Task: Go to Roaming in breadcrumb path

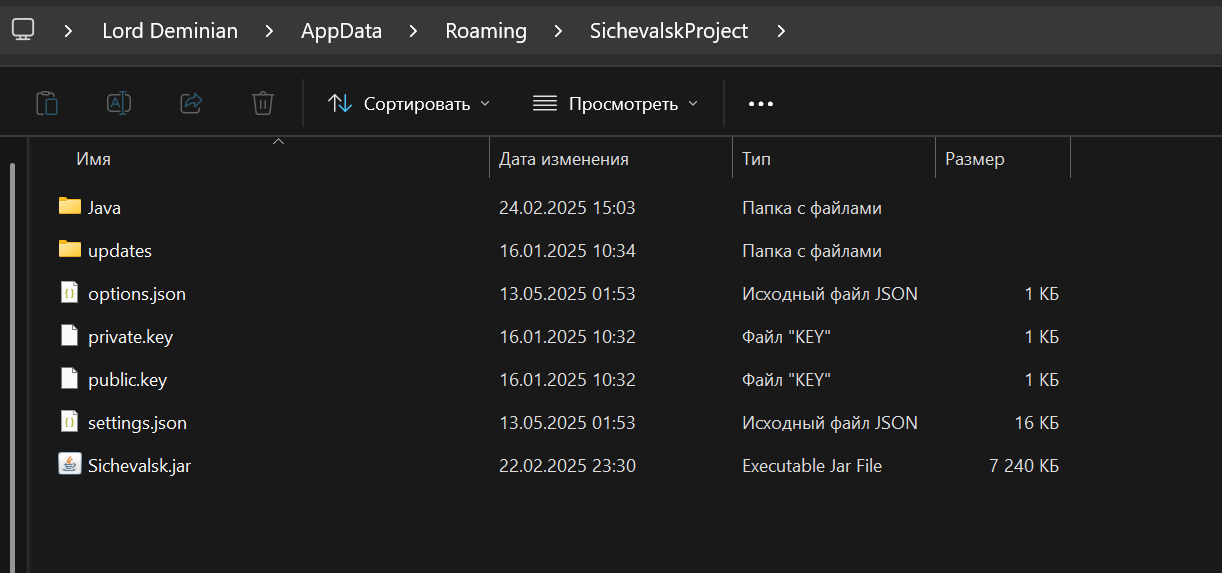Action: [486, 31]
